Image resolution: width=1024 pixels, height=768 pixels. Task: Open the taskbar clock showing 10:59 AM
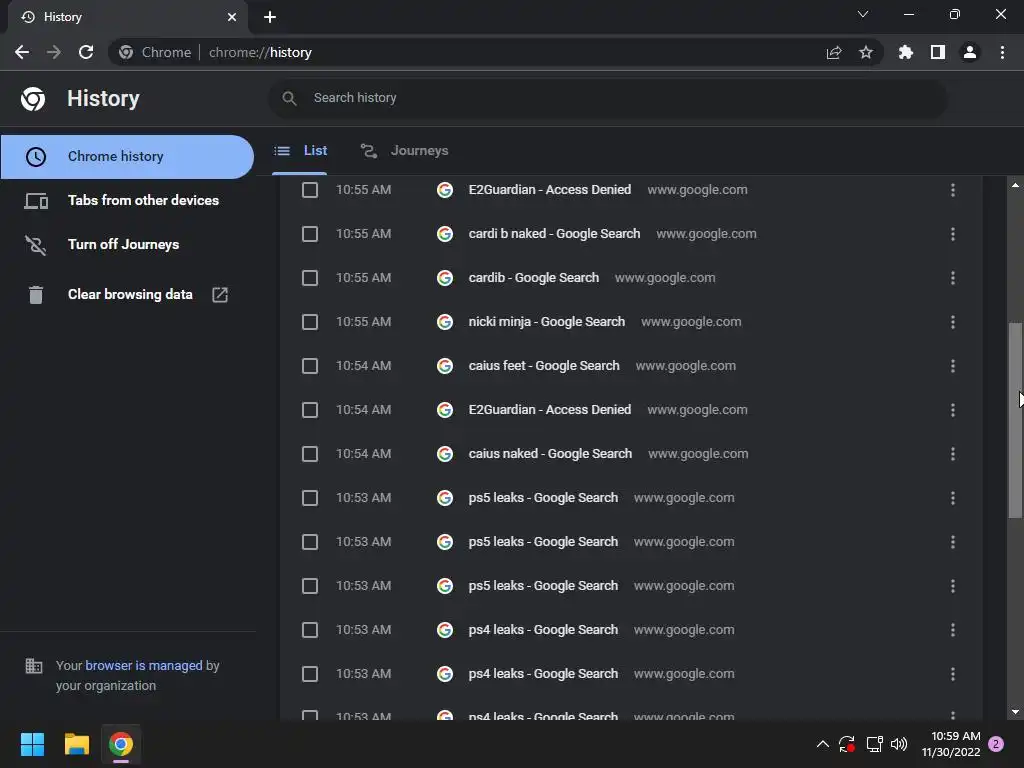click(x=951, y=744)
